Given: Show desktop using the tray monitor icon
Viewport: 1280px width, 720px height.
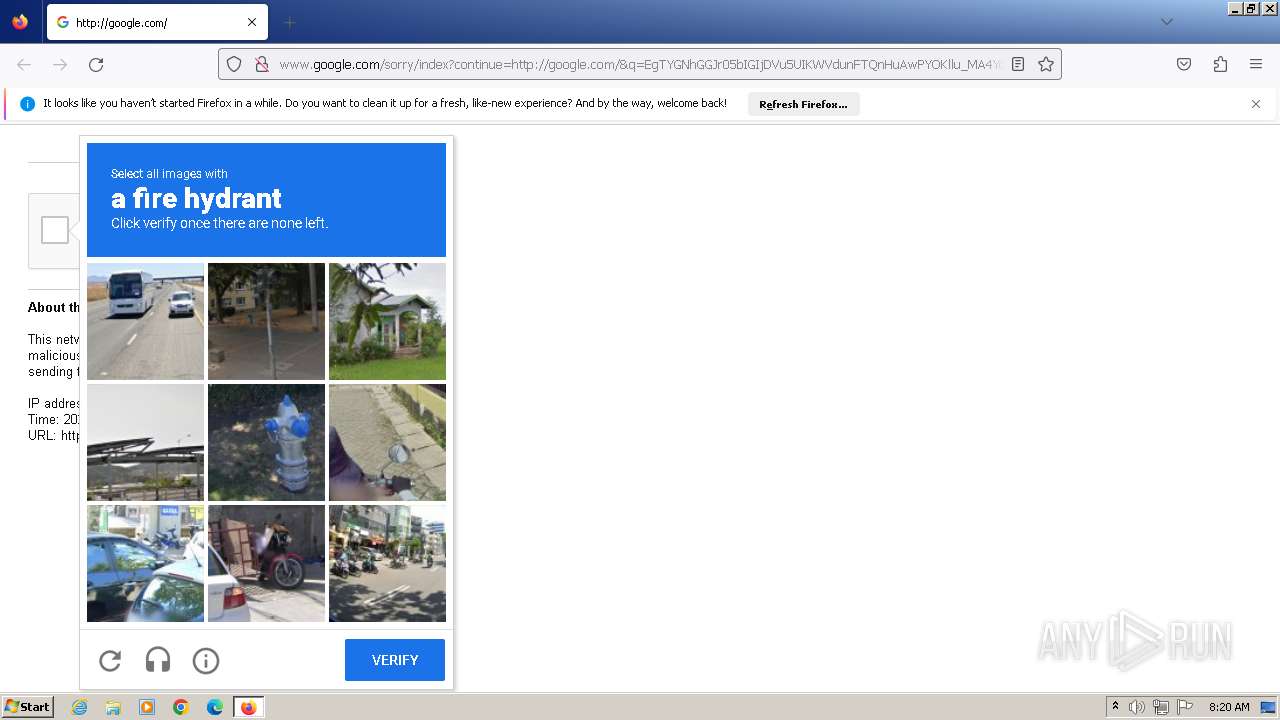Looking at the screenshot, I should pos(1268,707).
